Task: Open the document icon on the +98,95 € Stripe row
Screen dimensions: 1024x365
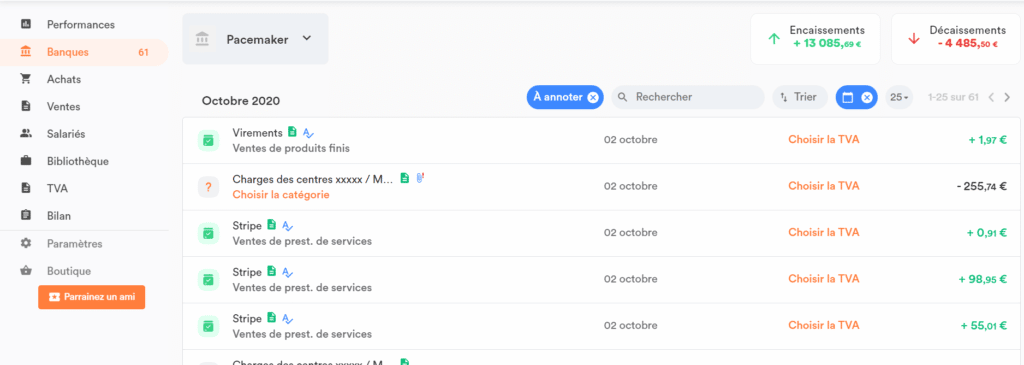Action: [x=272, y=272]
